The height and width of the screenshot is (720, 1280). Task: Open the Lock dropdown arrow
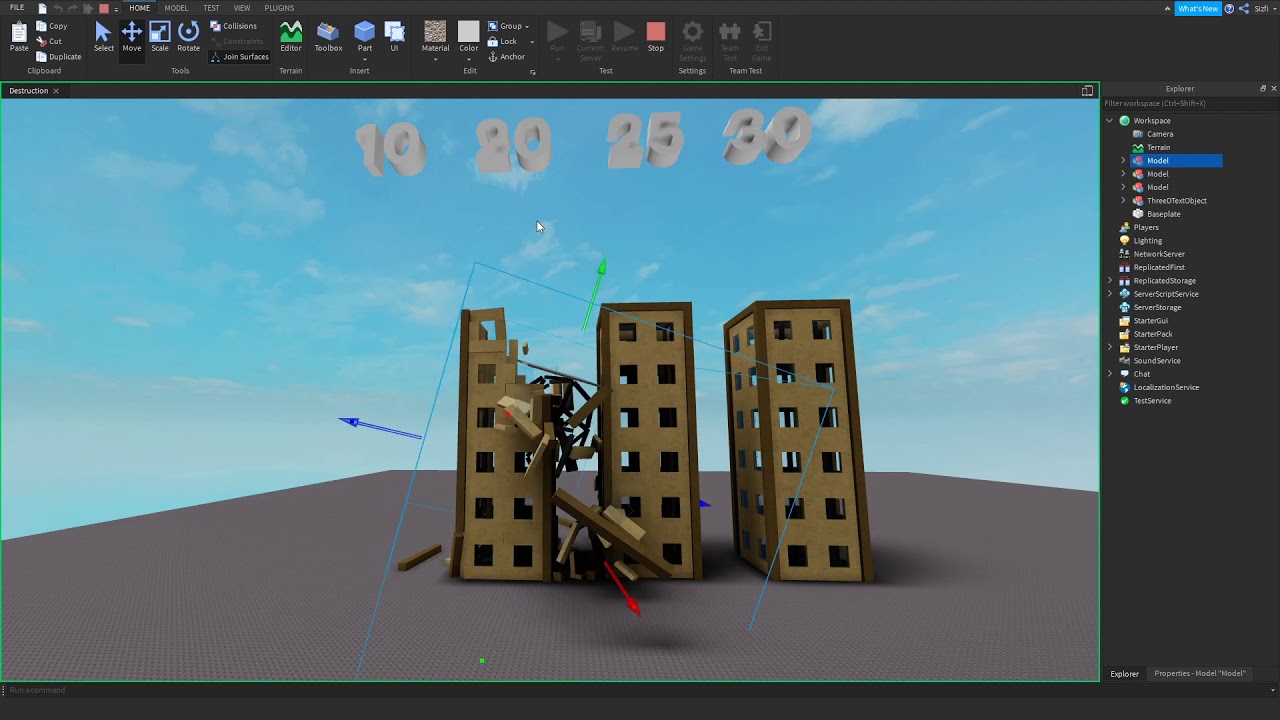532,42
